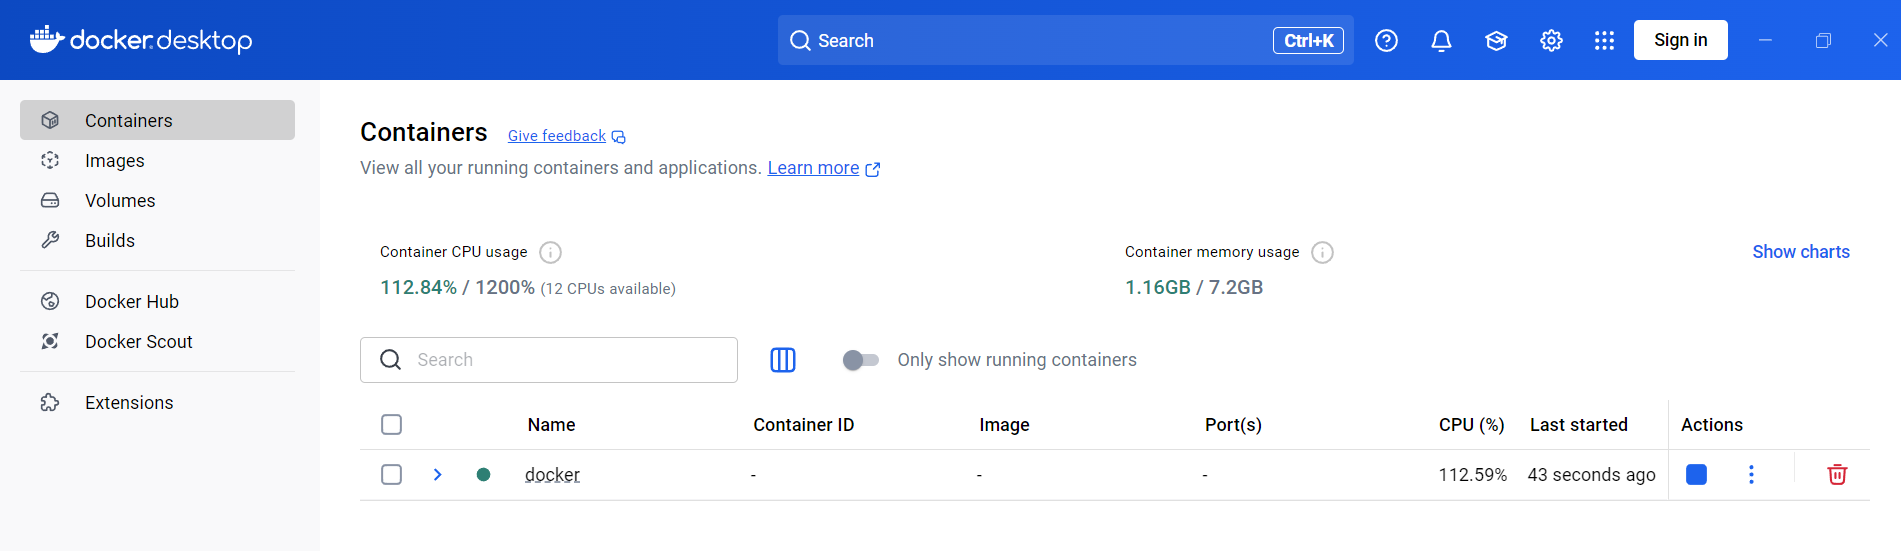Select Builds in the sidebar

click(157, 240)
